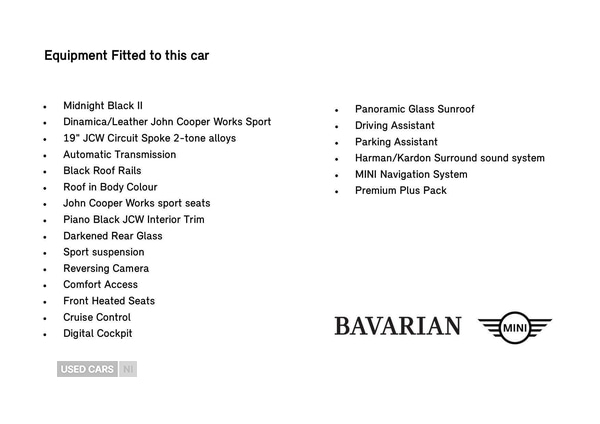Select the 19" JCW Circuit Spoke alloys item

point(150,138)
